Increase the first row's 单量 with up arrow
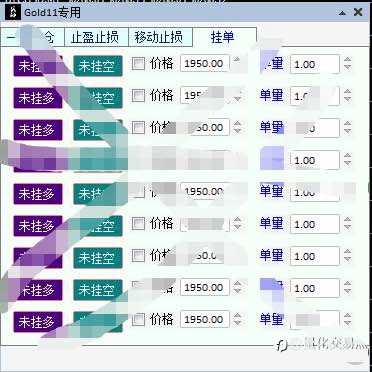Image resolution: width=372 pixels, height=372 pixels. 348,60
